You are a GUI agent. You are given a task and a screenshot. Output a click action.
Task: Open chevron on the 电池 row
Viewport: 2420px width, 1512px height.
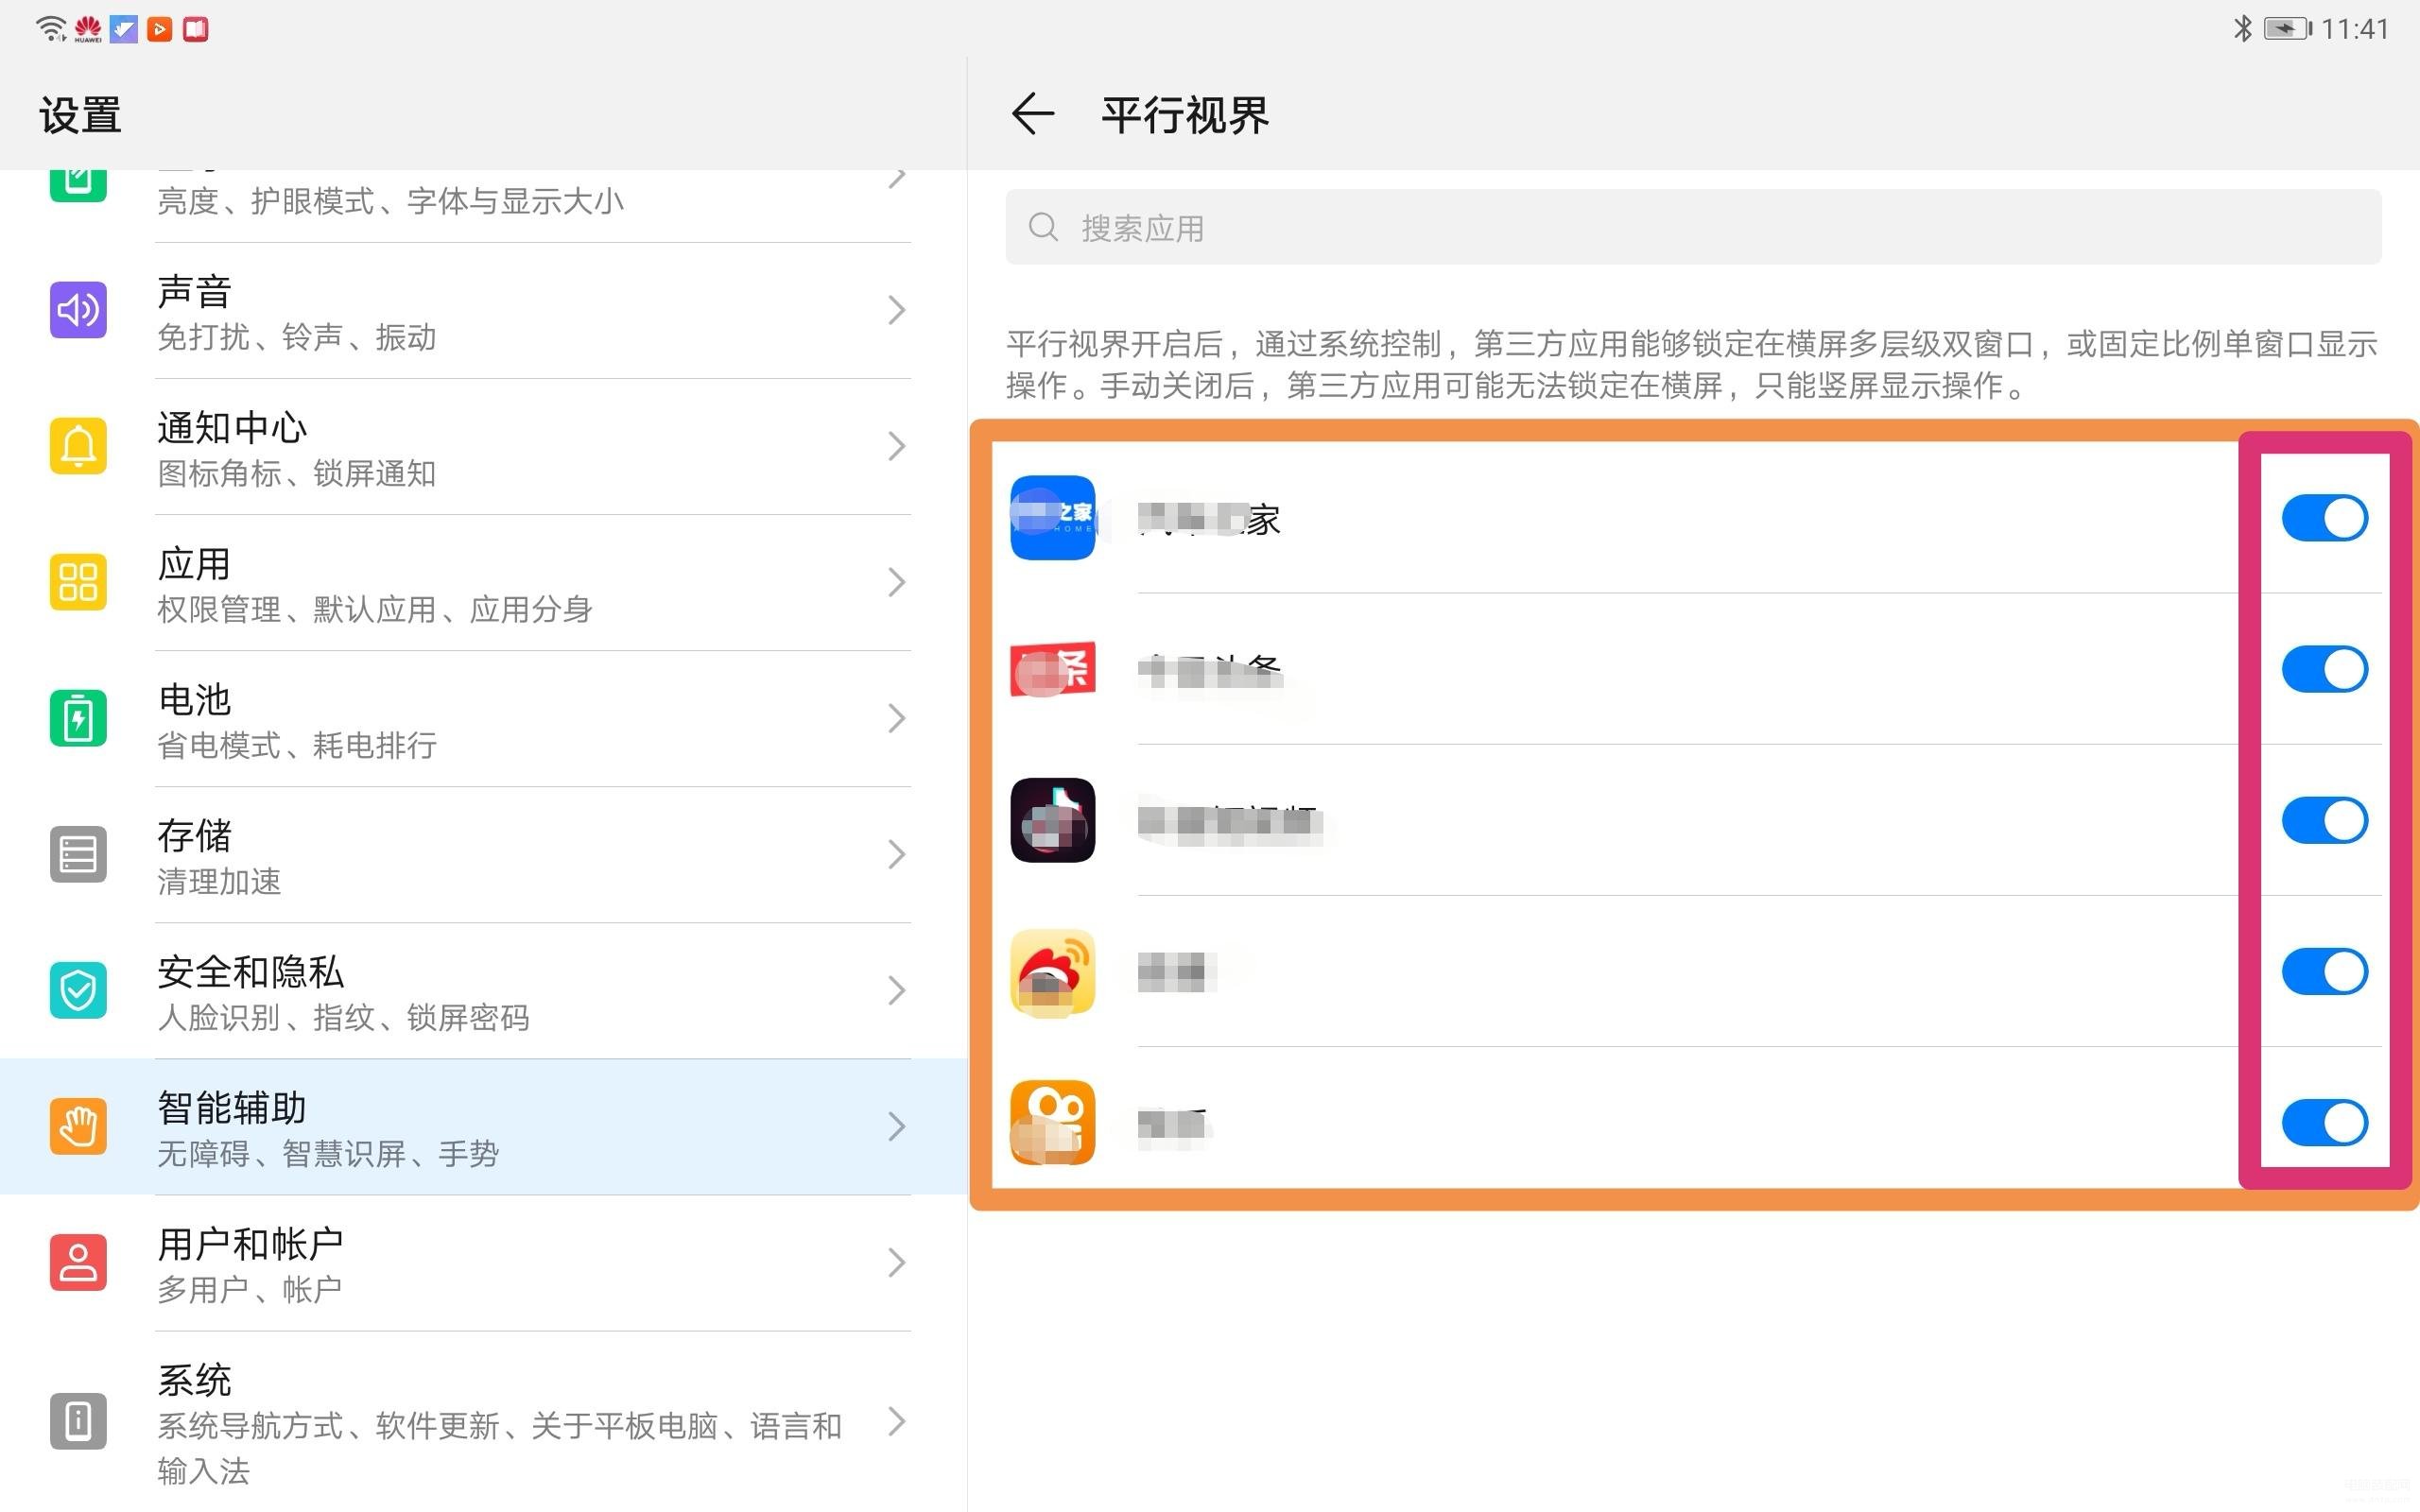pos(897,718)
